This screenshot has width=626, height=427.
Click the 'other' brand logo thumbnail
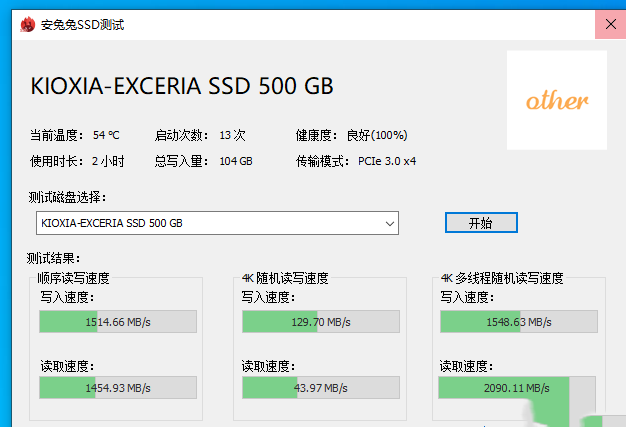pyautogui.click(x=557, y=100)
